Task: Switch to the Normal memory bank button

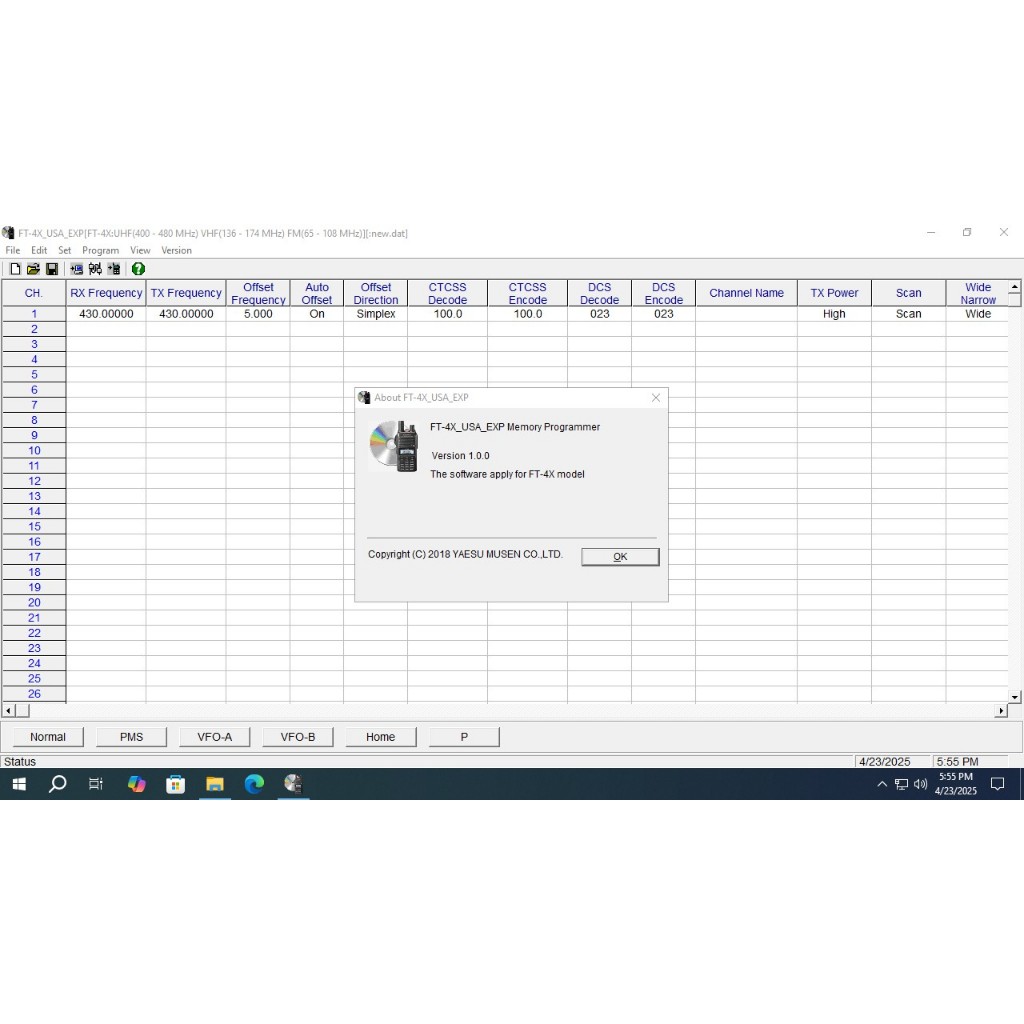Action: point(48,737)
